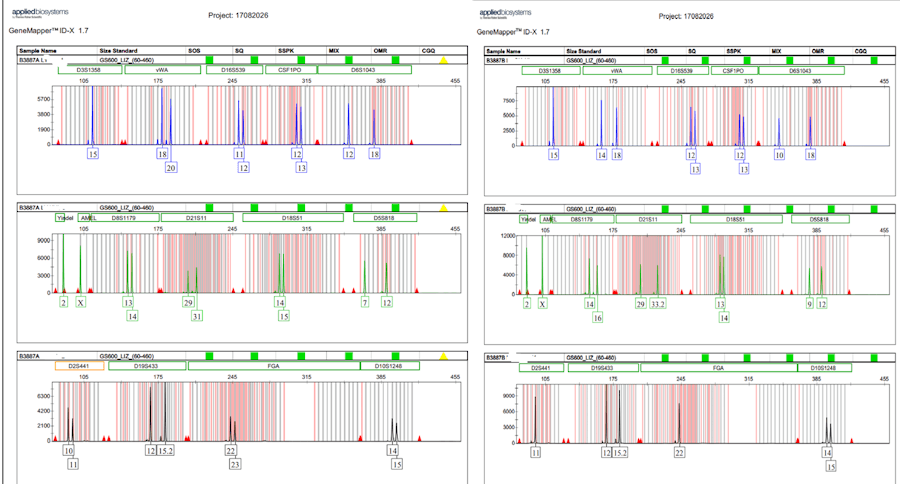
Task: Click the Applied Biosystems logo on the B3887B report
Action: point(505,13)
